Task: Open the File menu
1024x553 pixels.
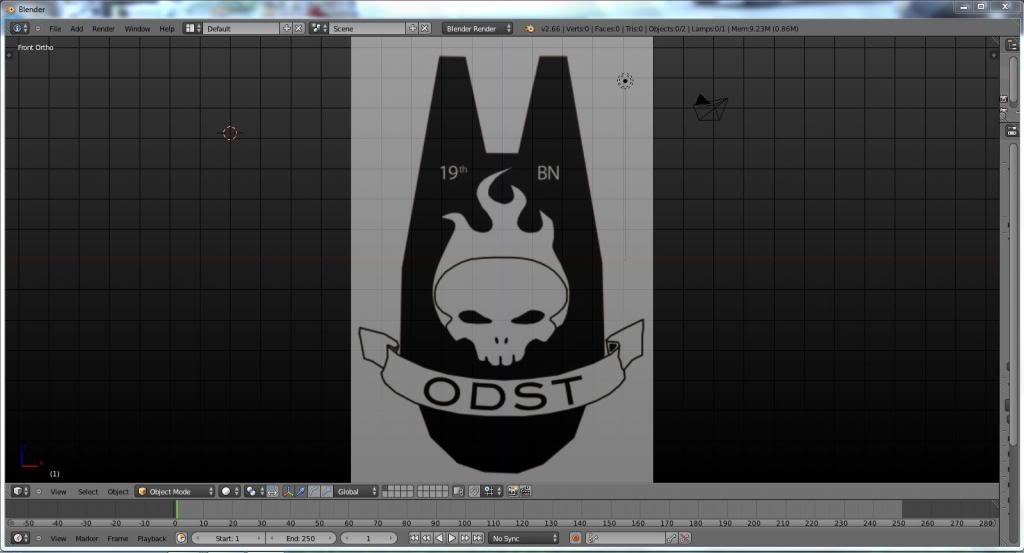Action: coord(56,29)
